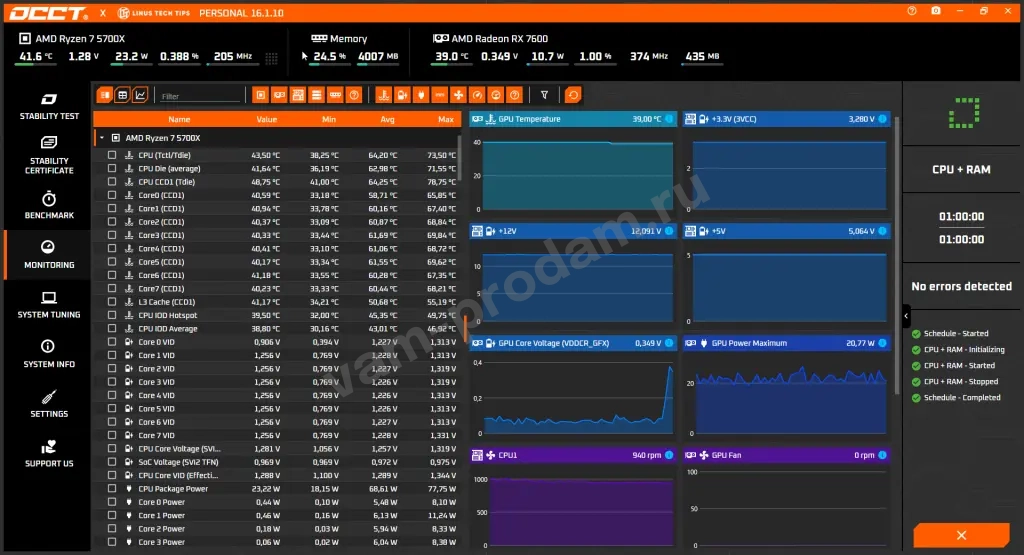
Task: Check the Core 3 Power checkbox
Action: coord(112,542)
